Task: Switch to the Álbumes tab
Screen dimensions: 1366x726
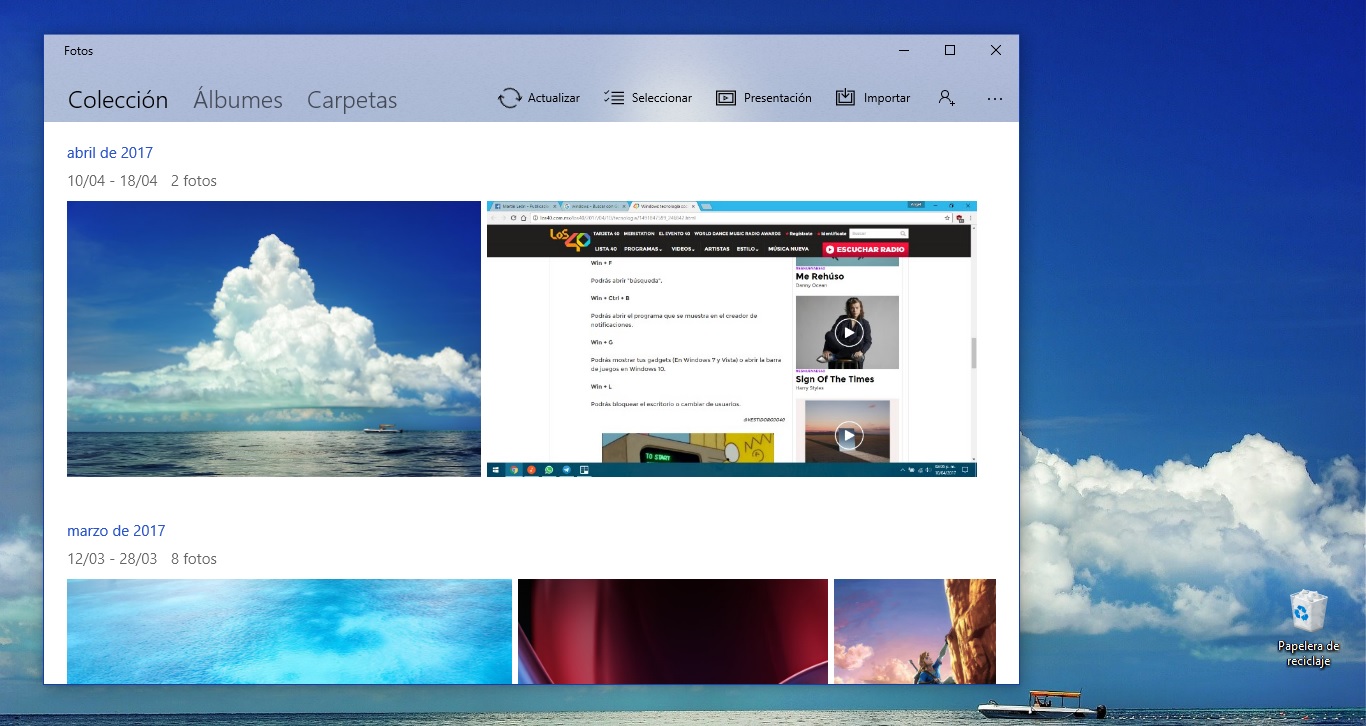Action: click(x=237, y=100)
